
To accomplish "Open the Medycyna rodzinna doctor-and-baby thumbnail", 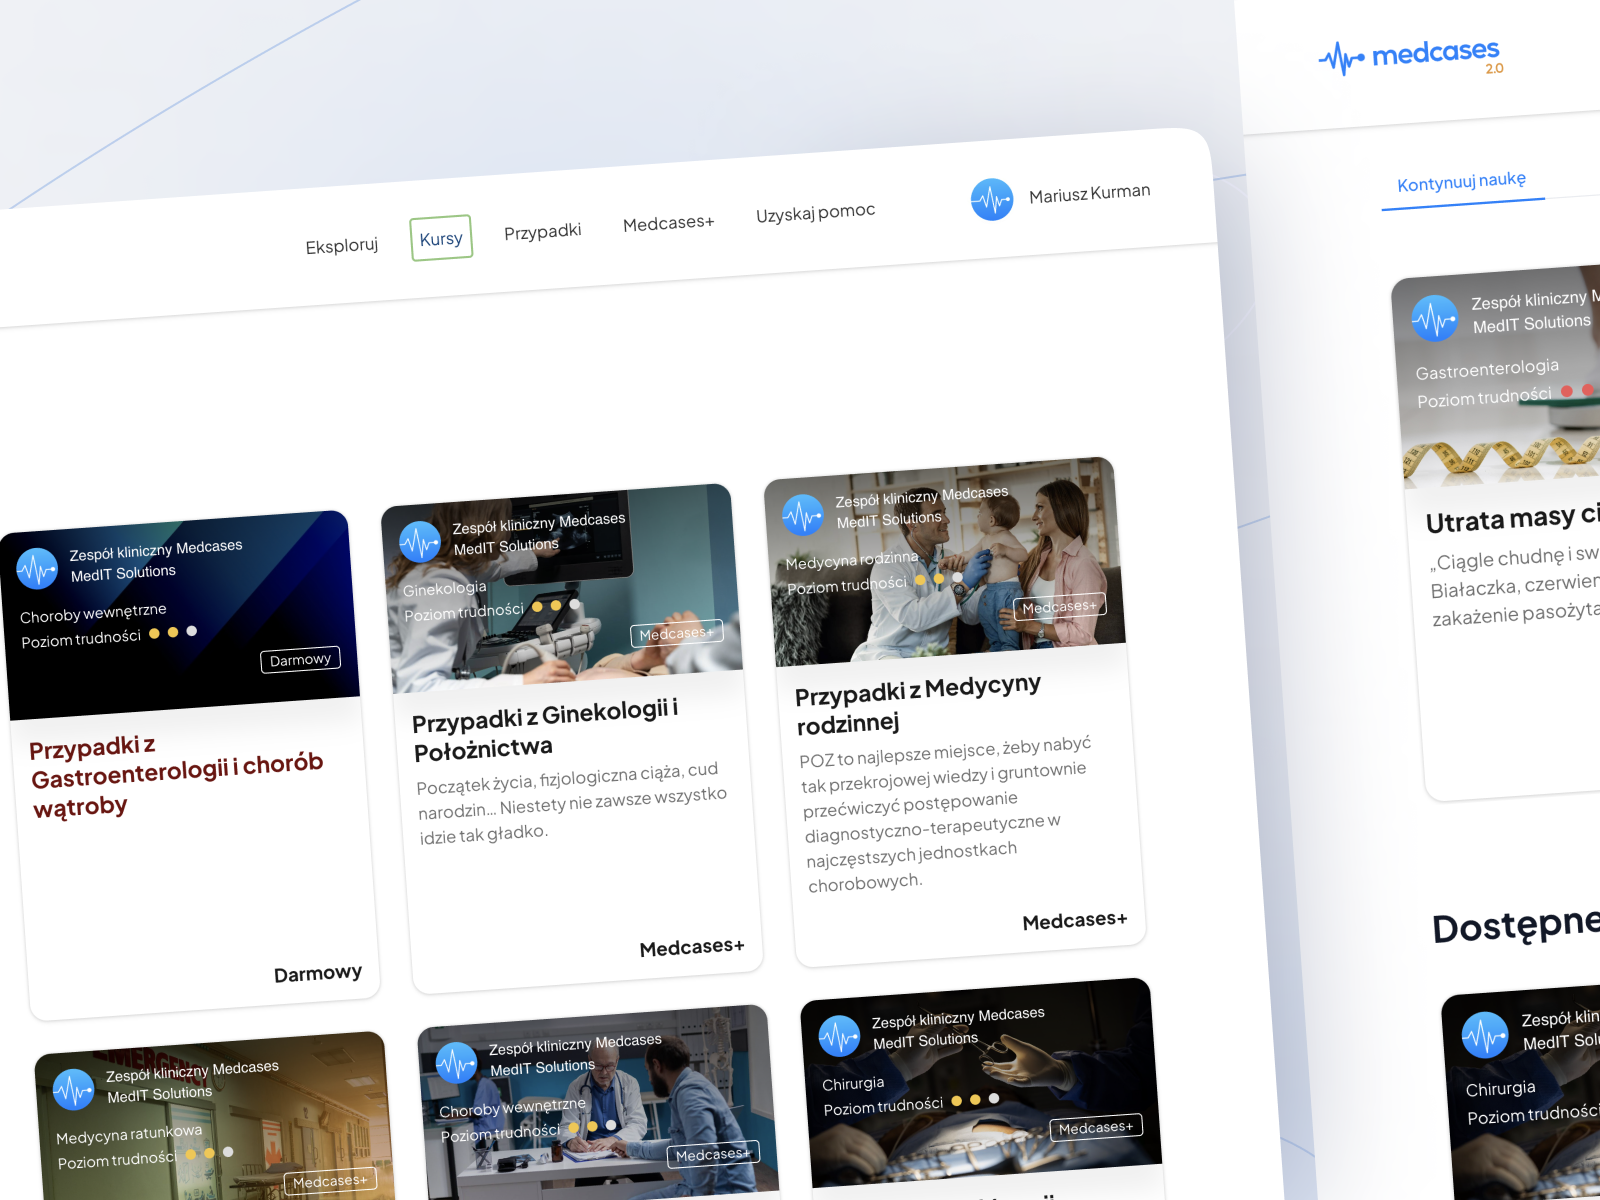I will (x=945, y=561).
